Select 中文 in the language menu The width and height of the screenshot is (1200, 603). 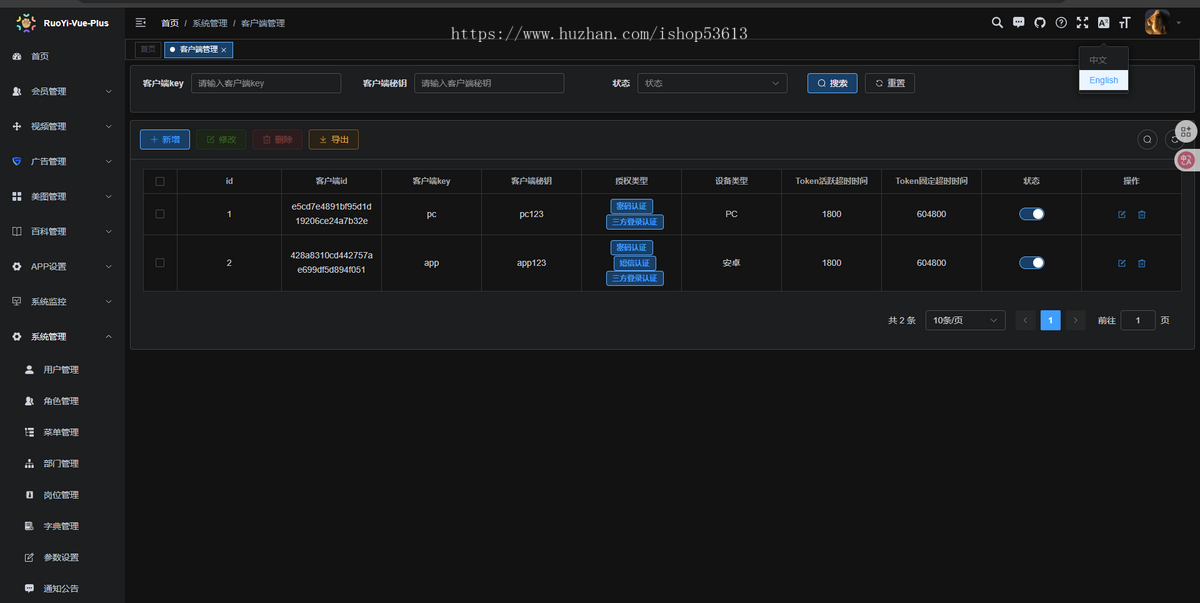click(1104, 60)
